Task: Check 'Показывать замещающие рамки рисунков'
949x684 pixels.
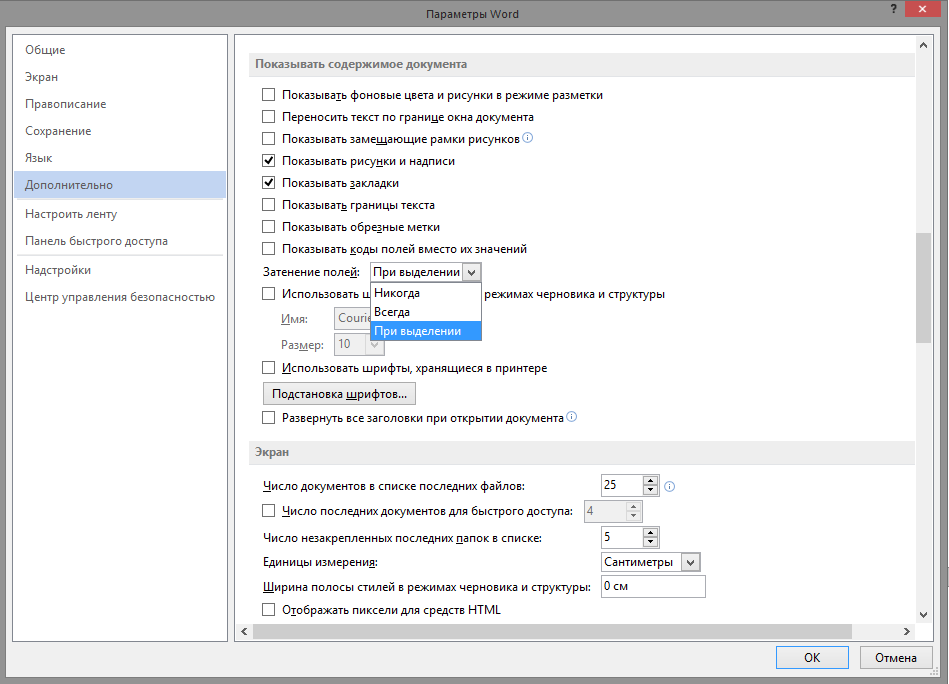Action: click(268, 139)
